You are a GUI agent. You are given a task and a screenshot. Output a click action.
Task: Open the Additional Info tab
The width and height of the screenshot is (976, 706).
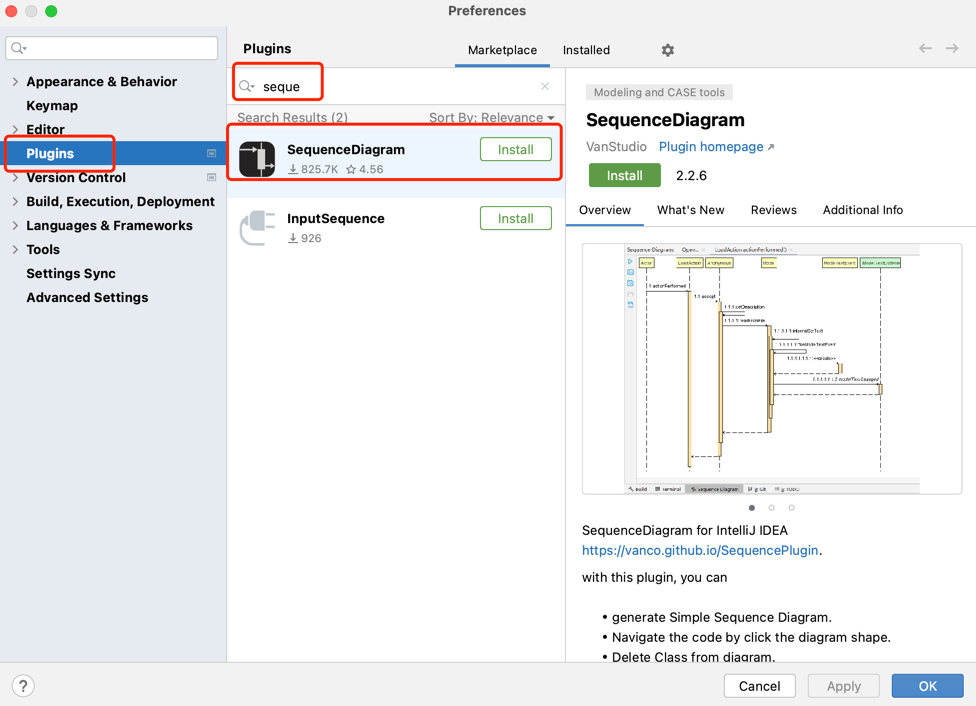tap(863, 210)
